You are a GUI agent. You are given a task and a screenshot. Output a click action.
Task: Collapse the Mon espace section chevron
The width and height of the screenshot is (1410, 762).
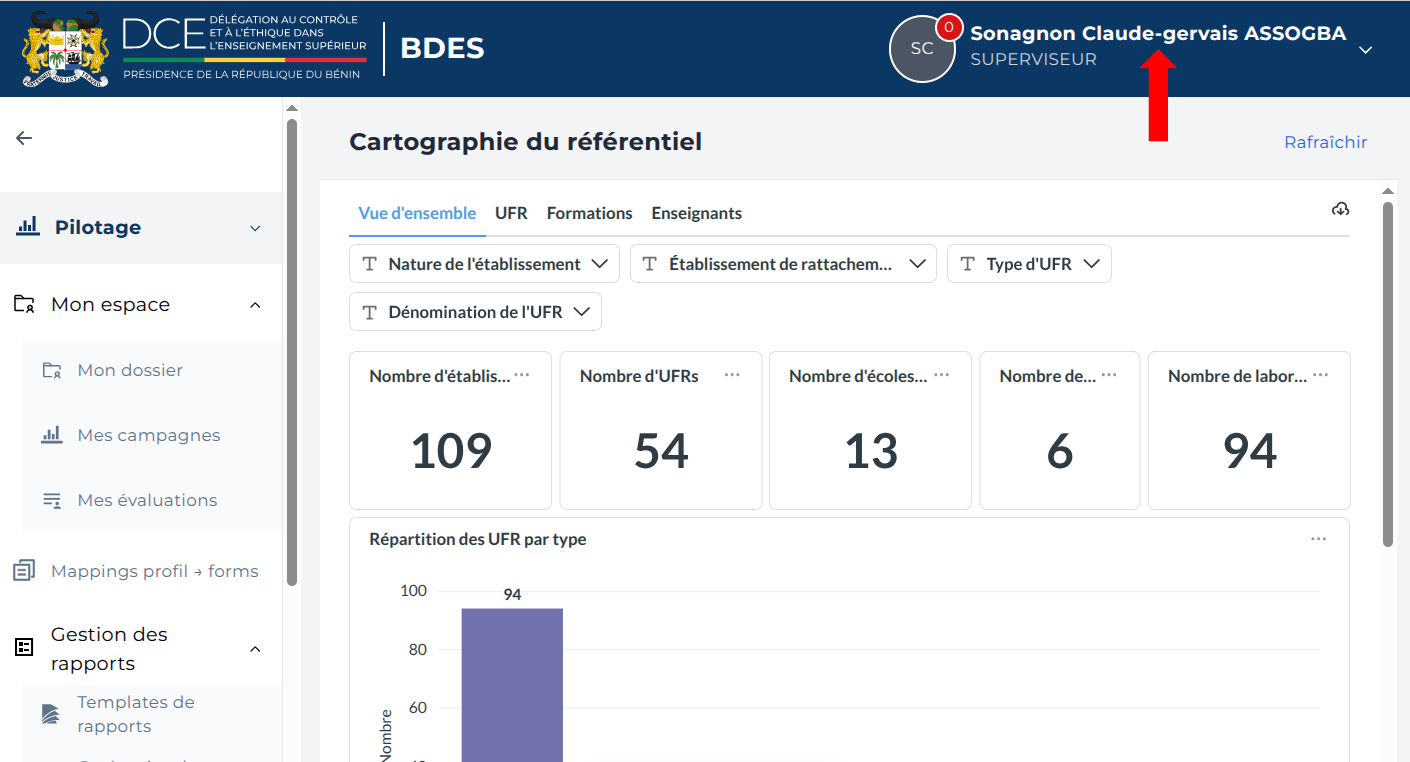[255, 304]
